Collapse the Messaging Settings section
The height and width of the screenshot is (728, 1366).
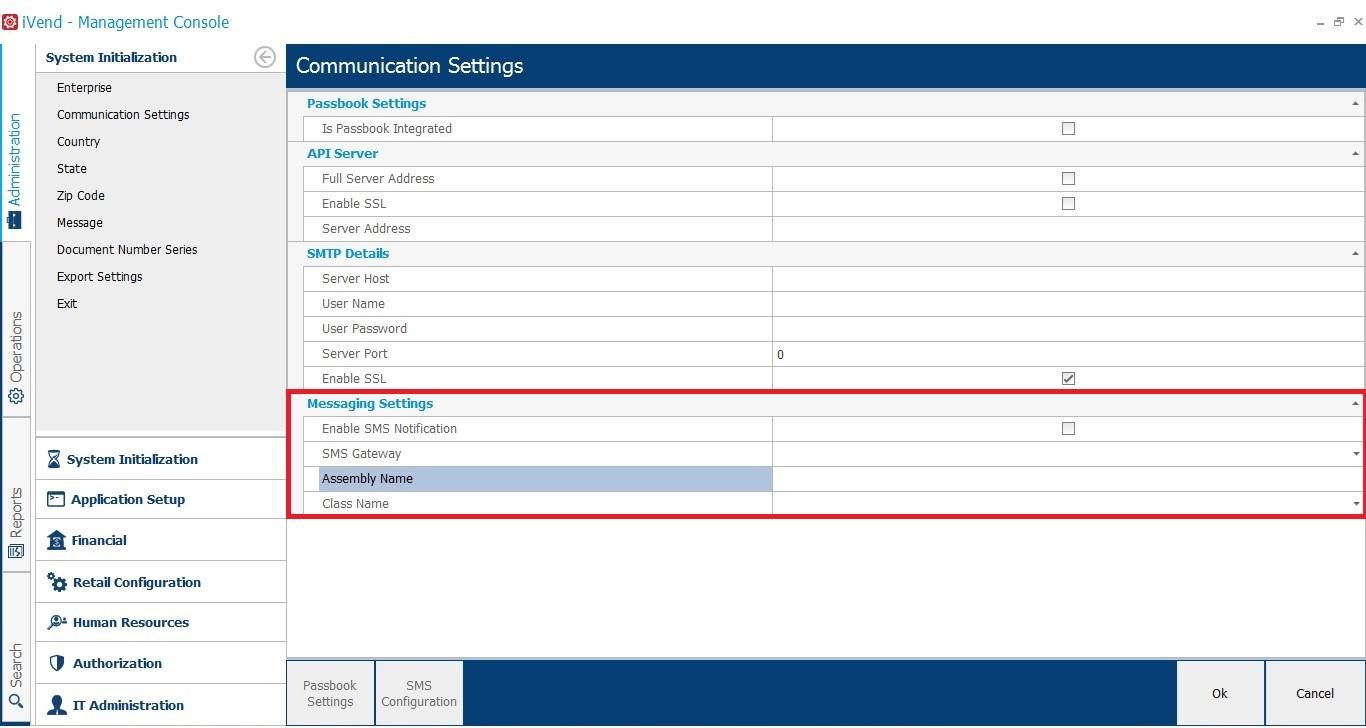1355,404
